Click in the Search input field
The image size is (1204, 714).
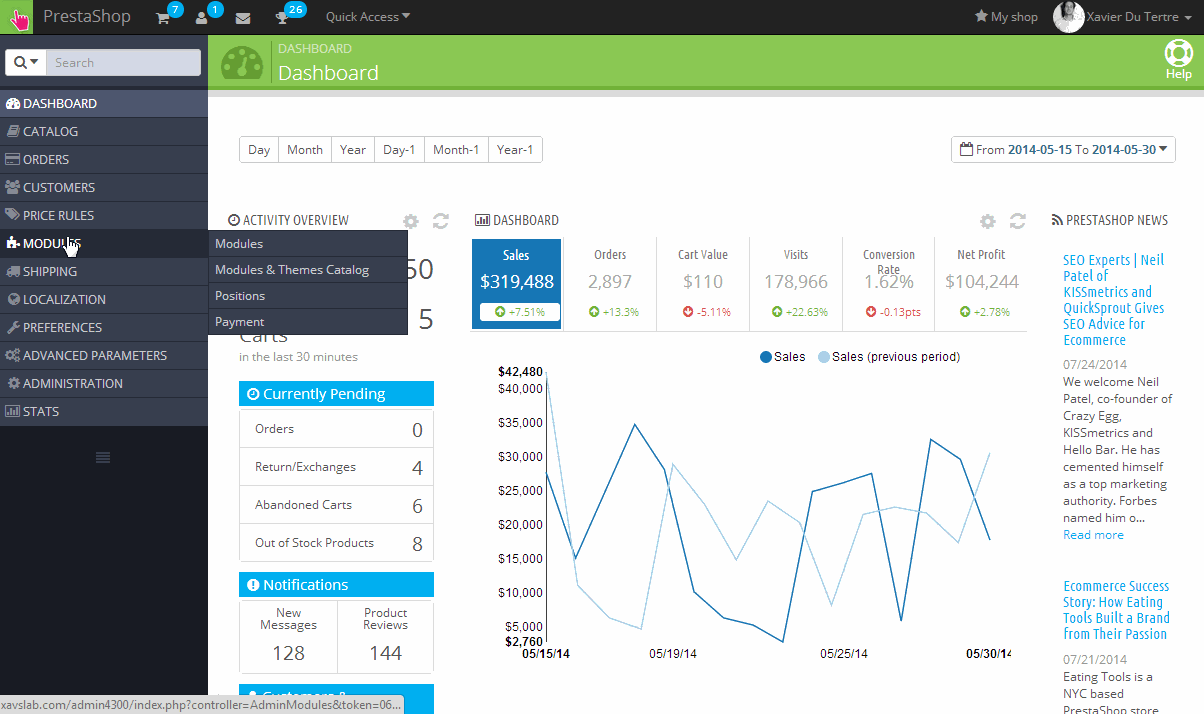tap(123, 62)
